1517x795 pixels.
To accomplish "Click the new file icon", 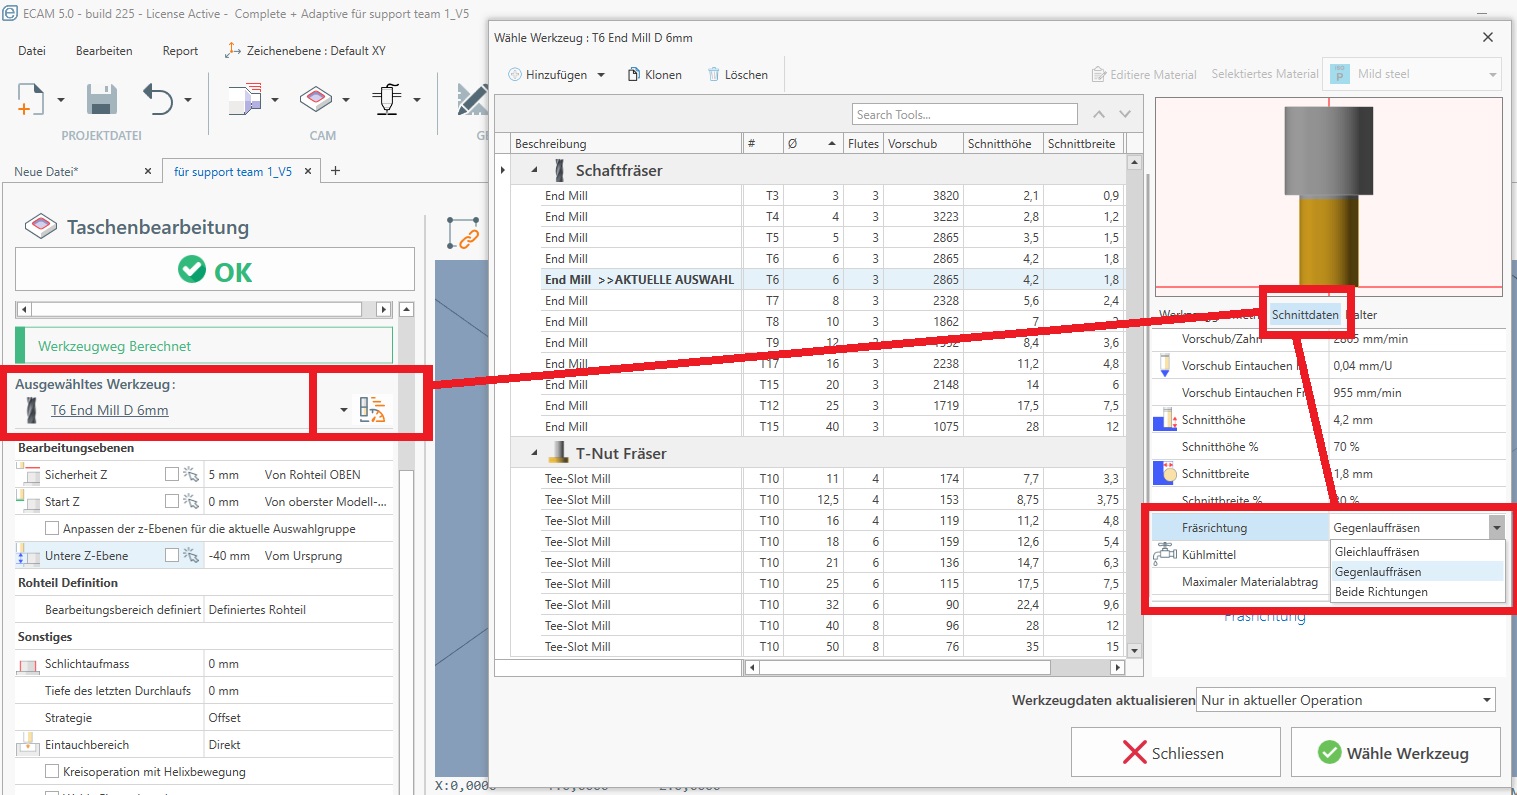I will tap(31, 100).
